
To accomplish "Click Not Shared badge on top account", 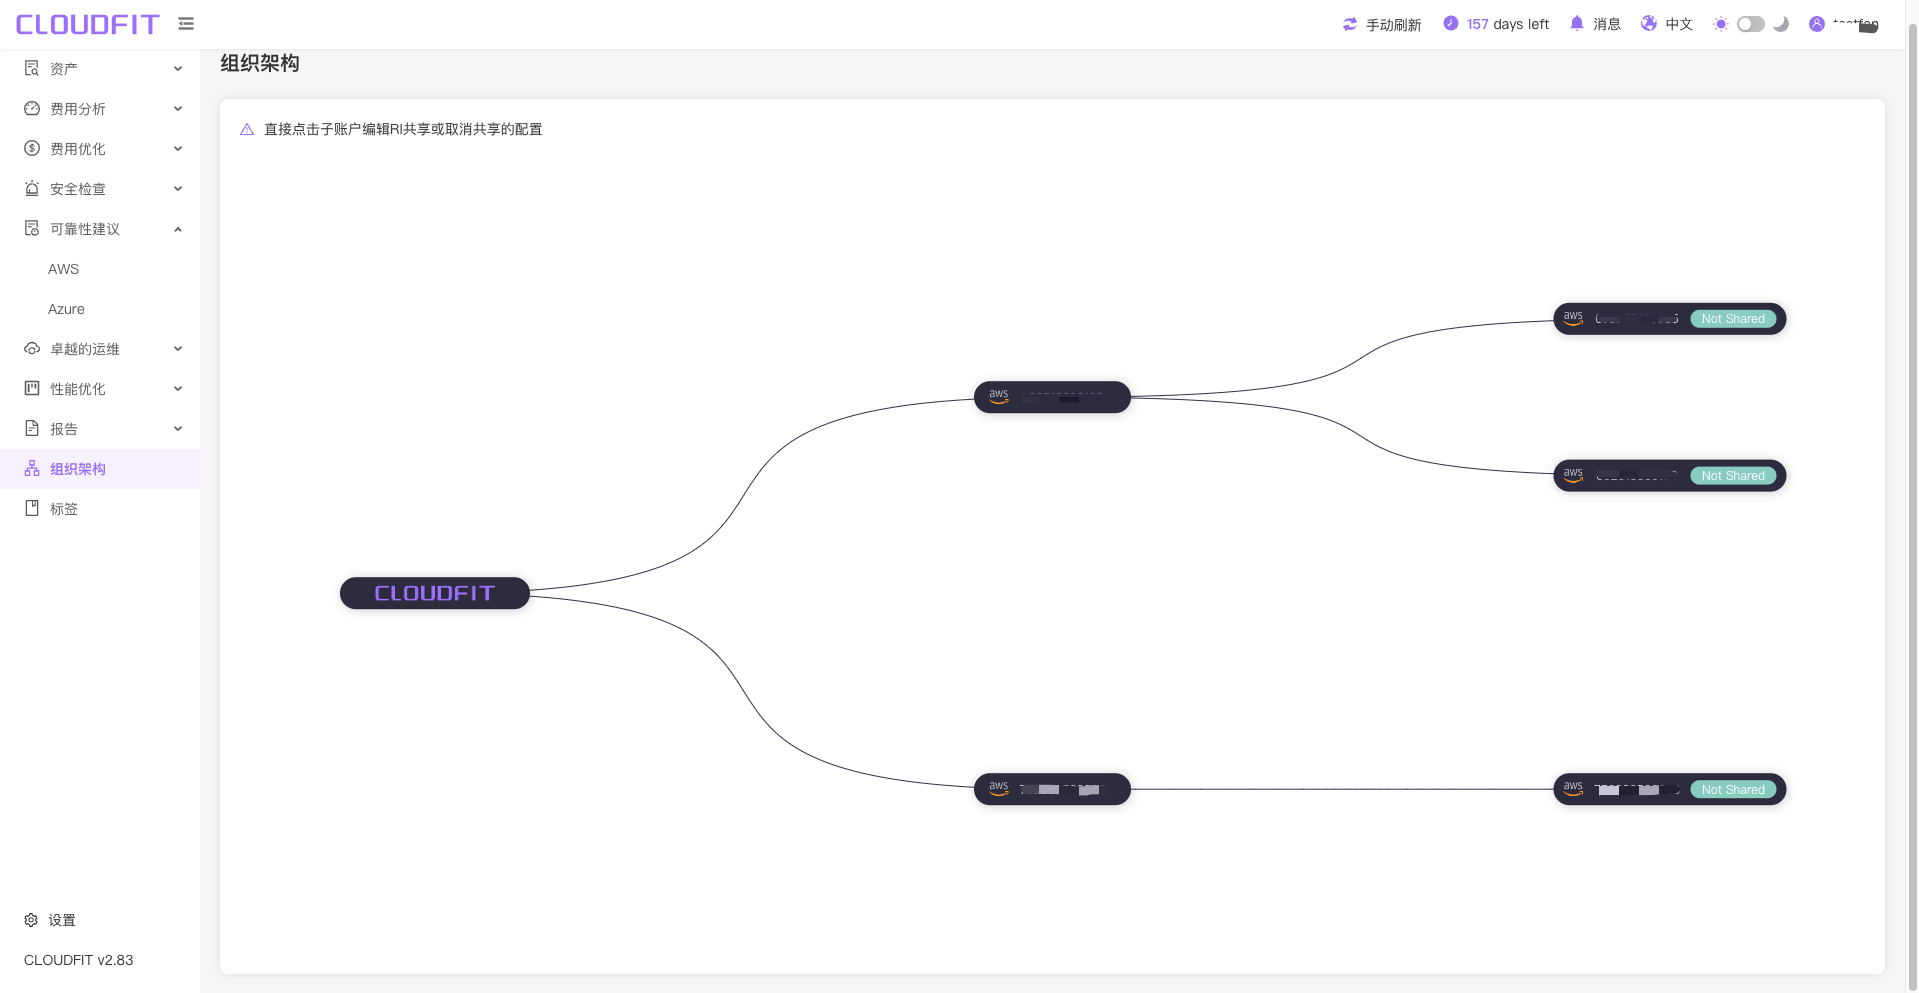I will coord(1733,319).
